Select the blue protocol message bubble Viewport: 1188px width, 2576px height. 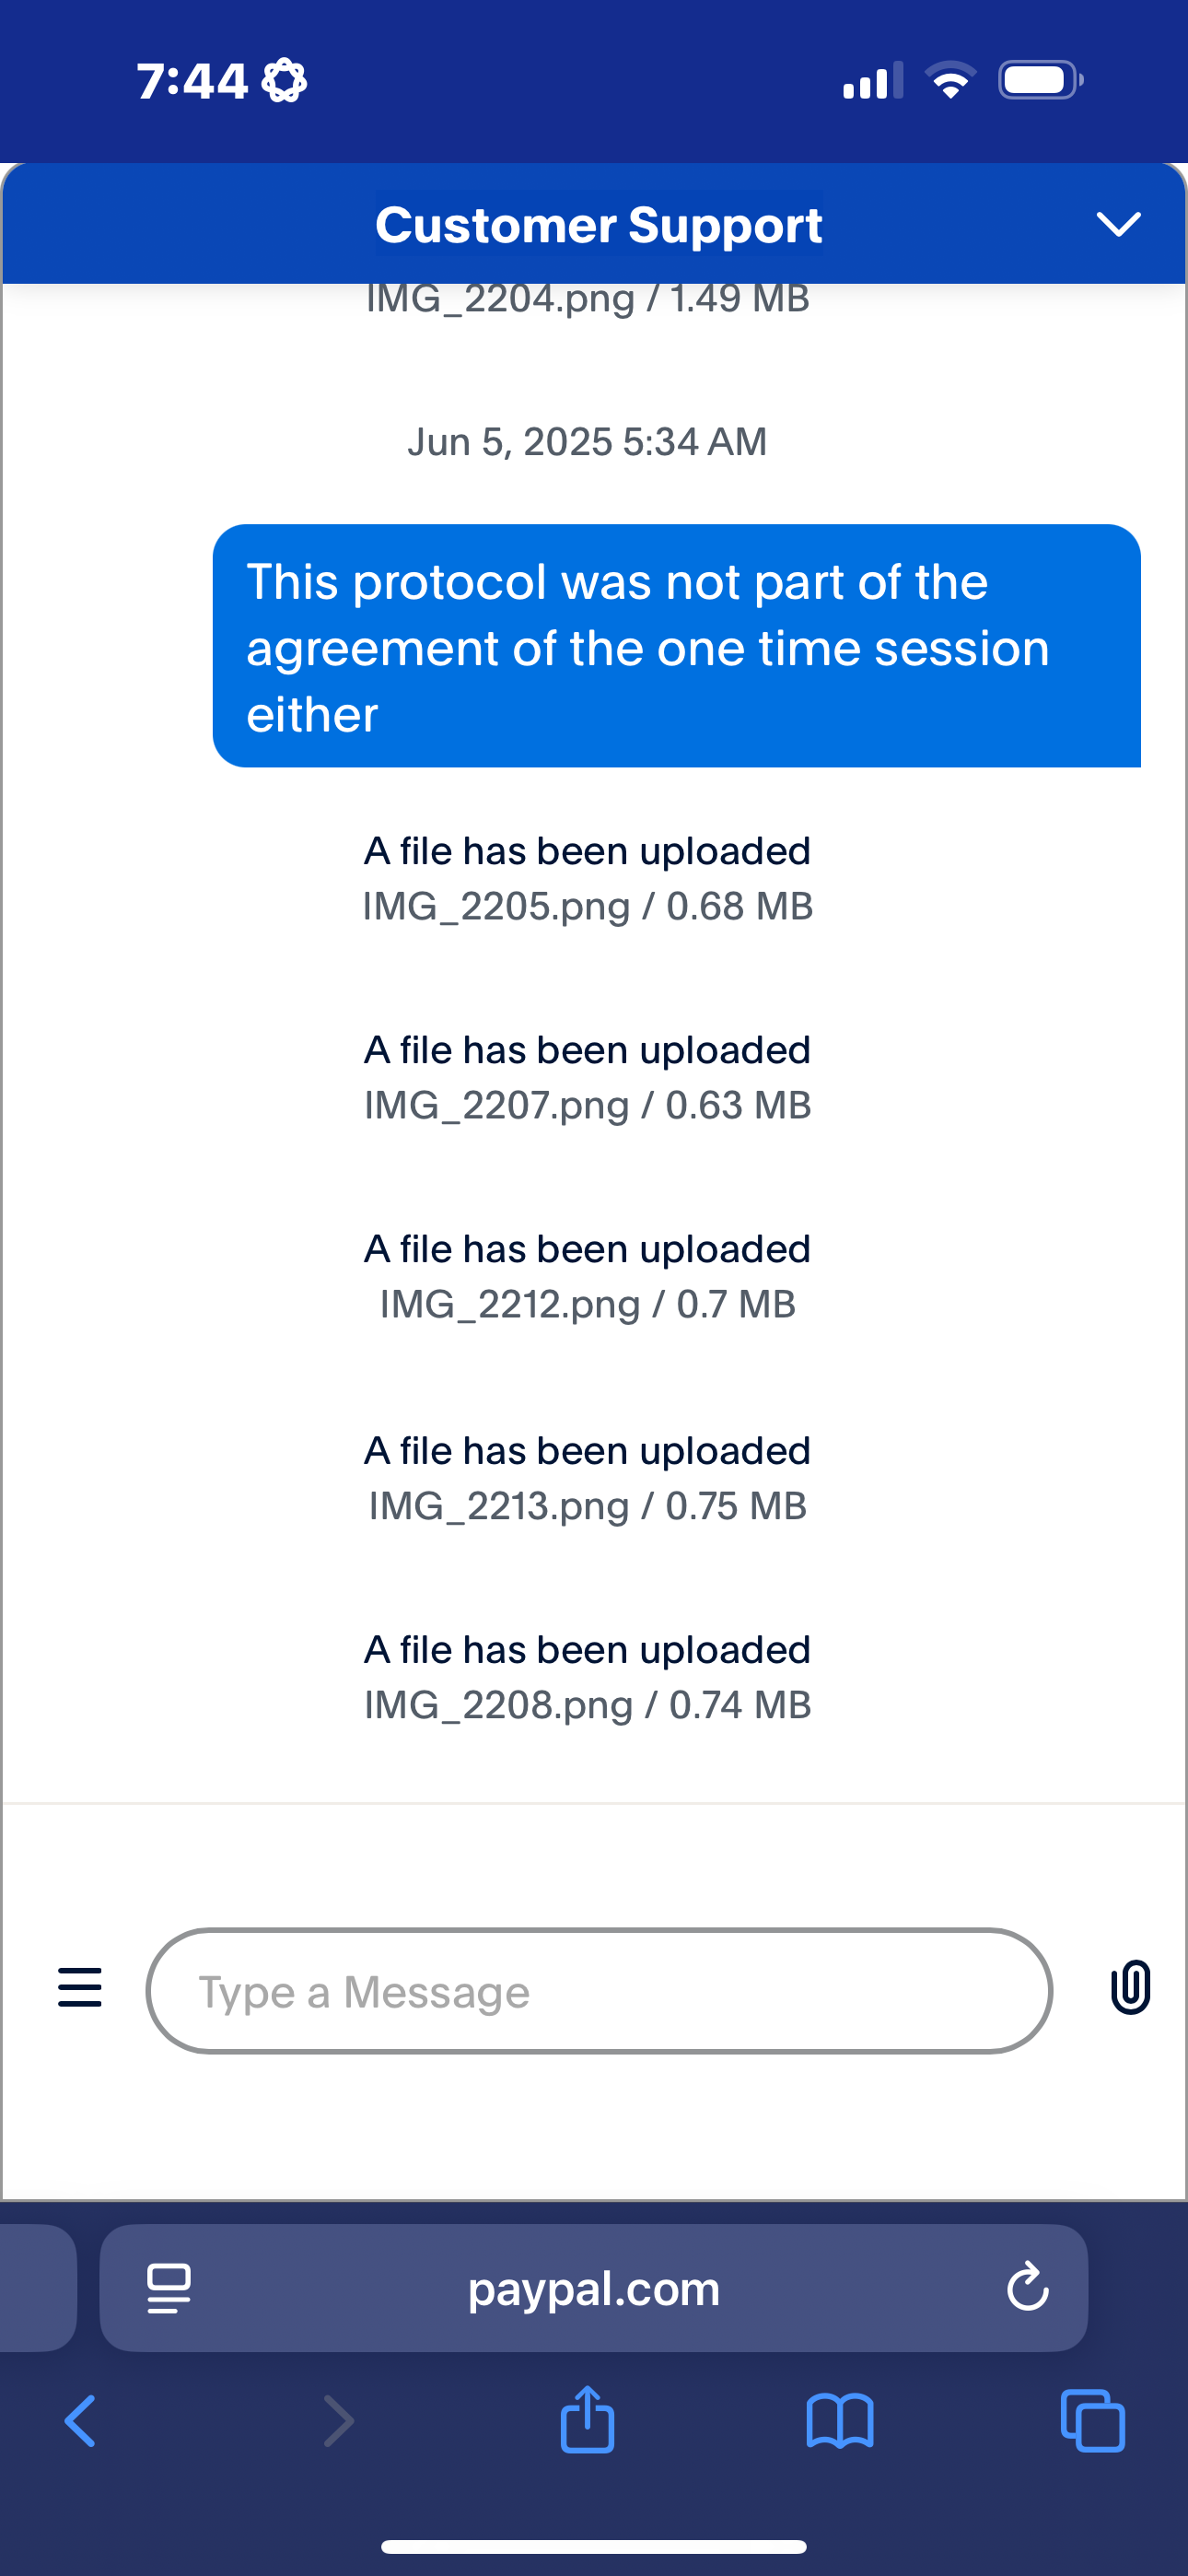[x=677, y=646]
